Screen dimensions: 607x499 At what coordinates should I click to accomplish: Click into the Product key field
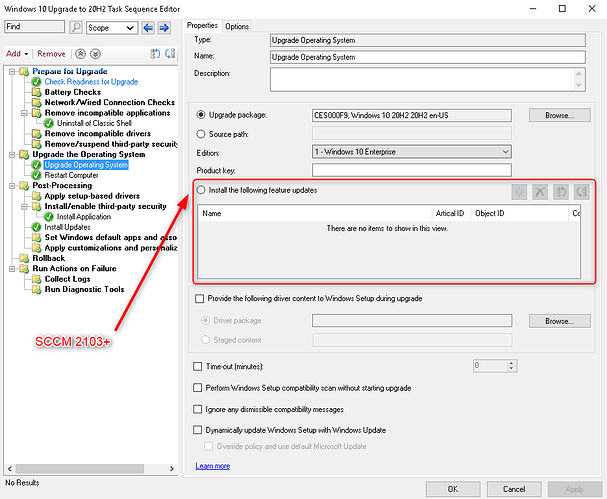pos(412,170)
